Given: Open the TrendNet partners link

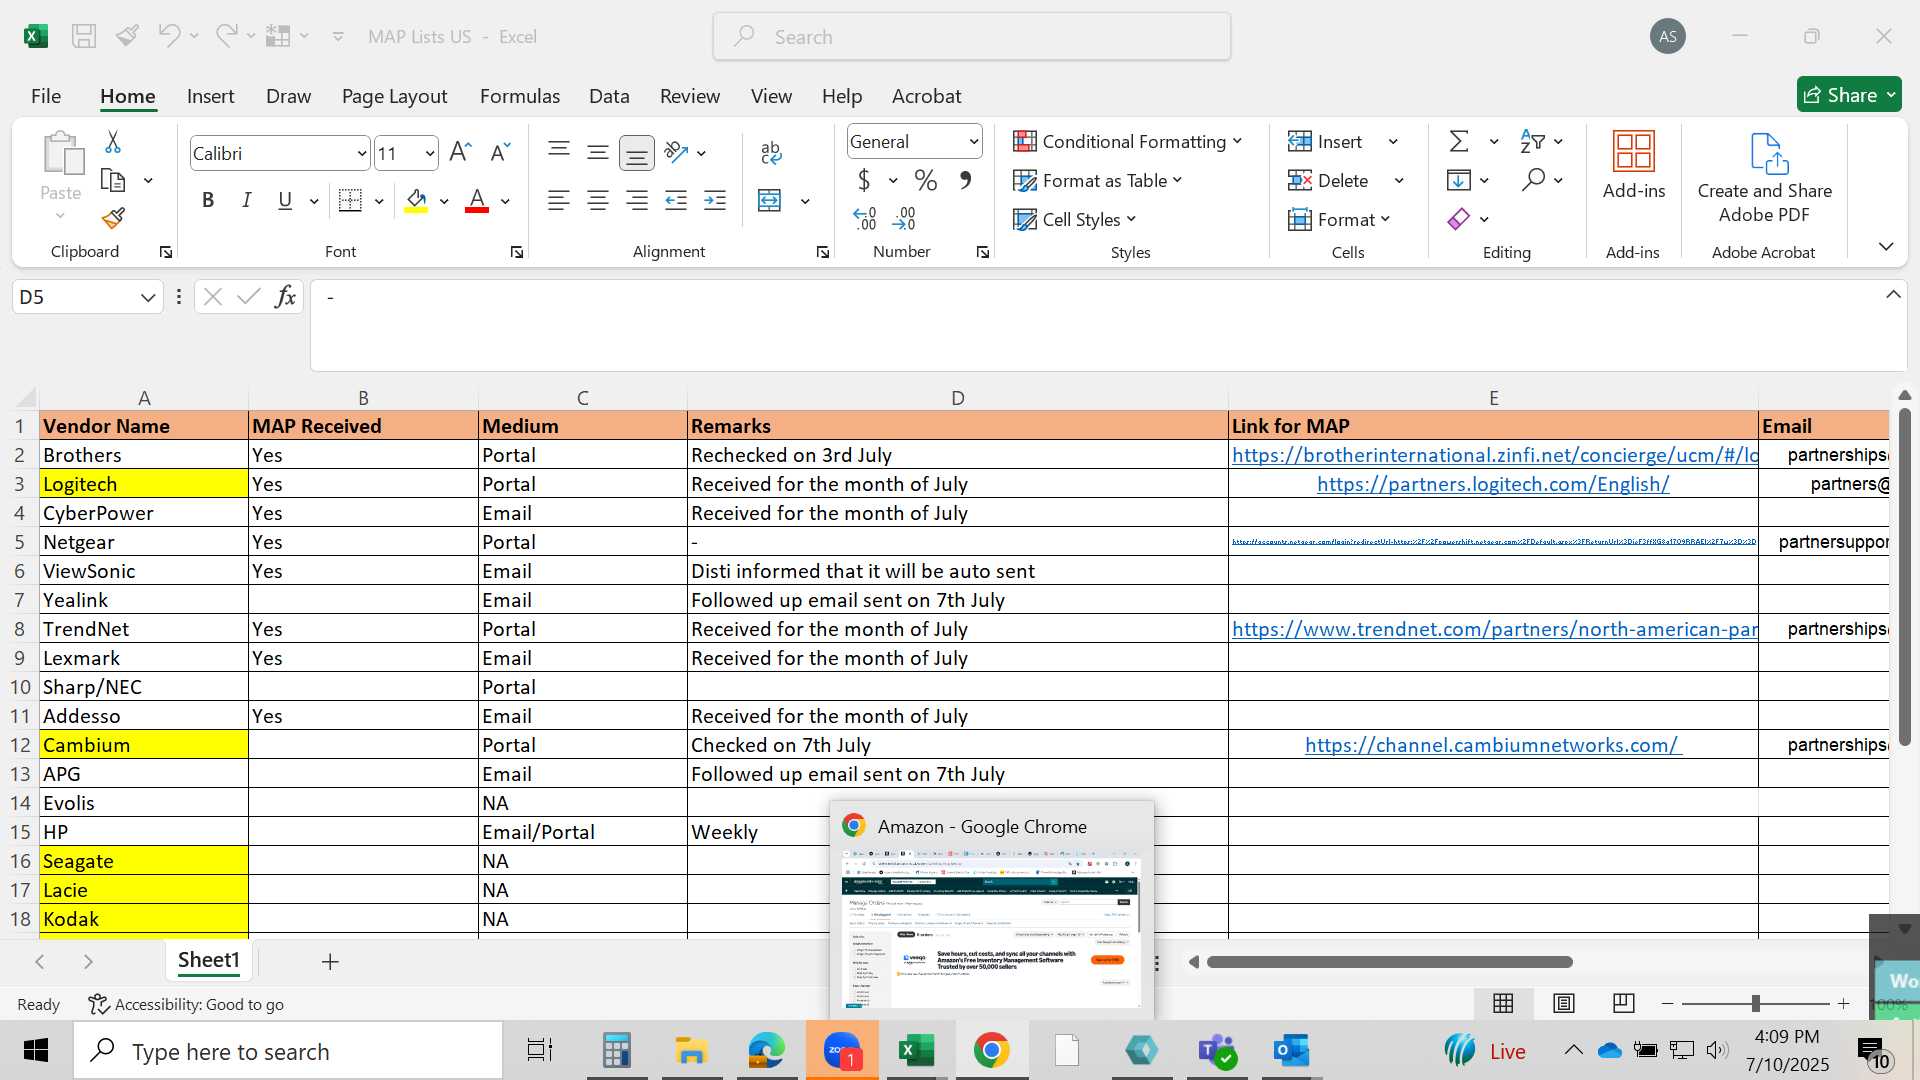Looking at the screenshot, I should pyautogui.click(x=1494, y=629).
